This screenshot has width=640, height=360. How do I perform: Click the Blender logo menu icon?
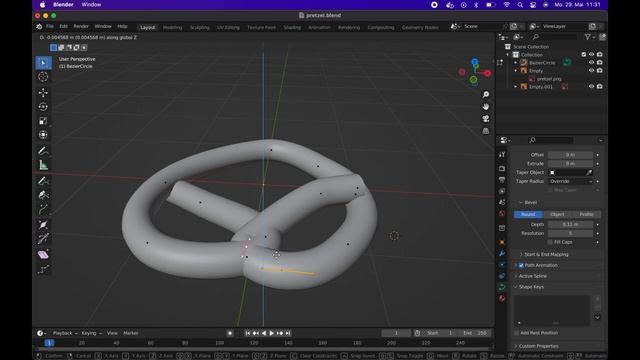click(x=39, y=27)
